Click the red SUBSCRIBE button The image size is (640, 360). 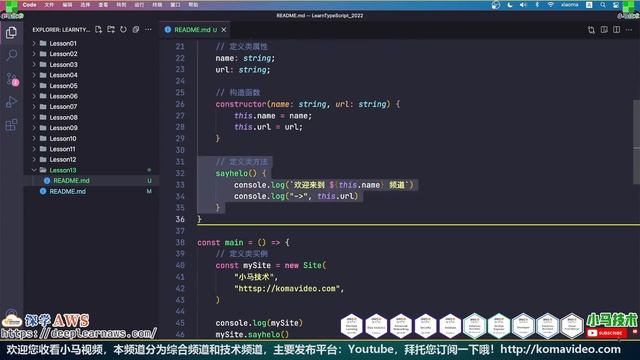607,333
